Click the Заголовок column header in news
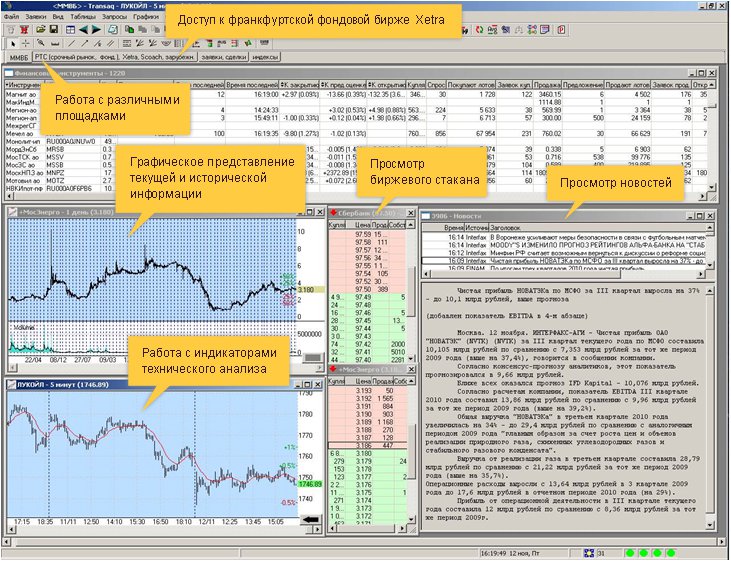Image resolution: width=731 pixels, height=561 pixels. 597,228
